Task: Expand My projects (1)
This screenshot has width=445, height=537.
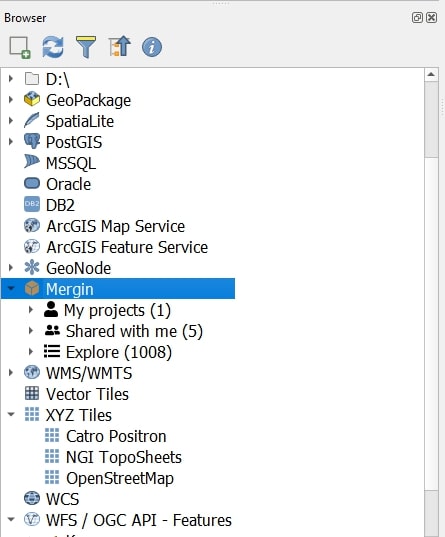Action: 31,310
